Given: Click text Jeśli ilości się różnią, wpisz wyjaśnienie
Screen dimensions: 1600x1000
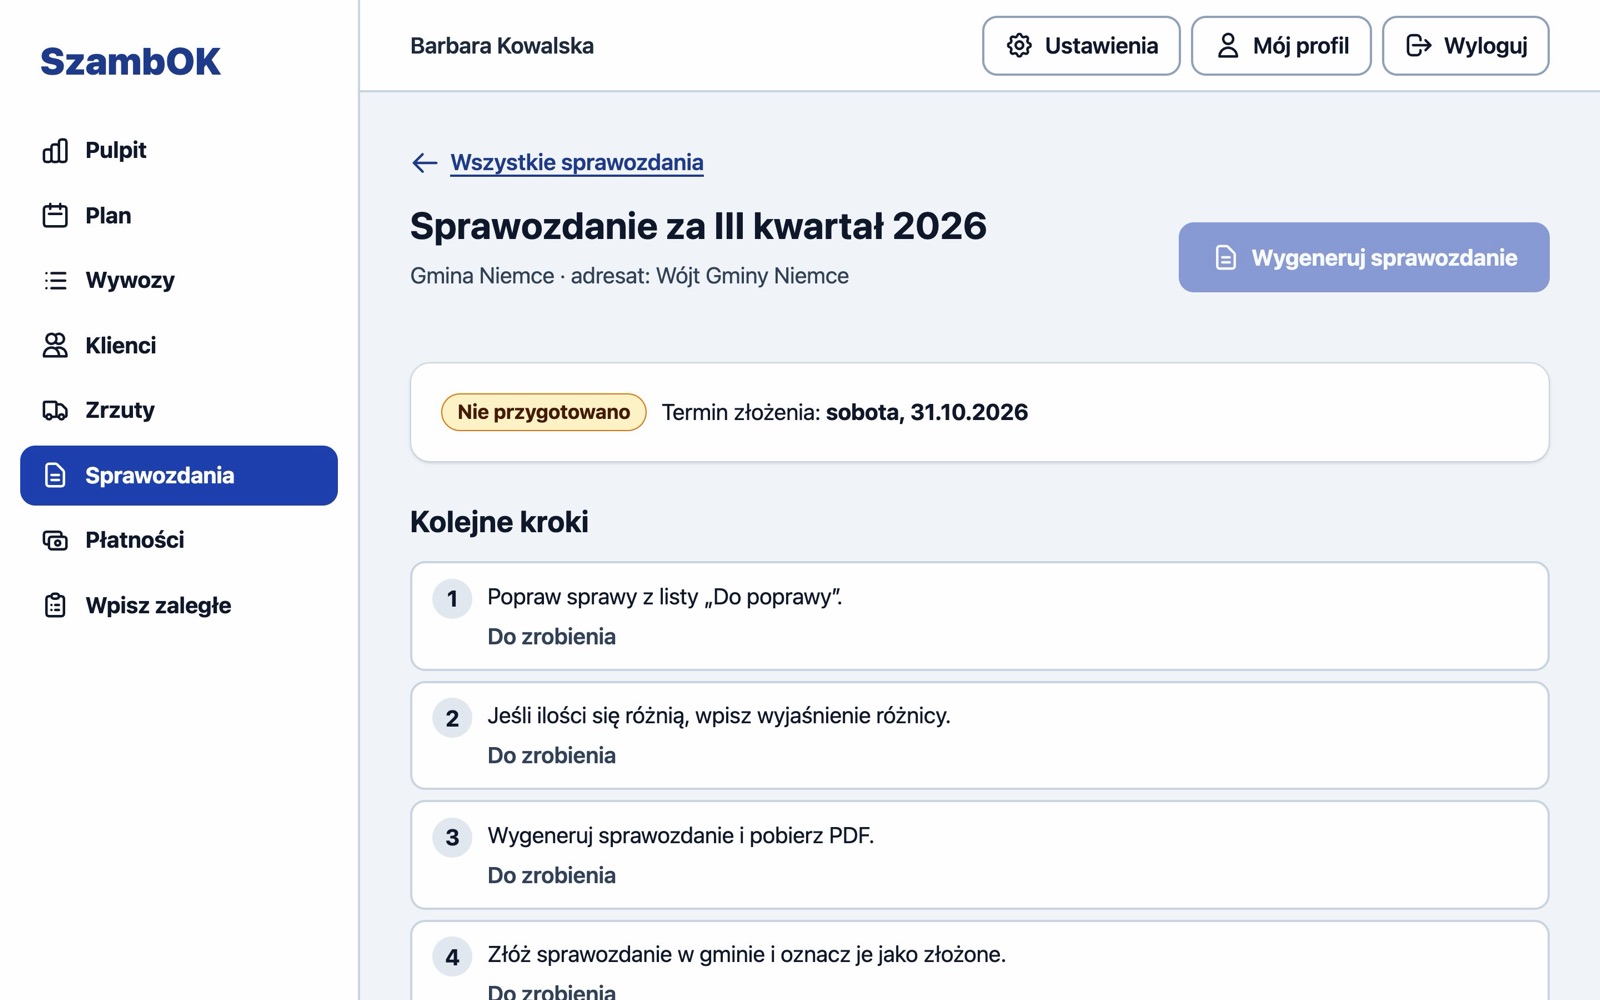Looking at the screenshot, I should (719, 716).
